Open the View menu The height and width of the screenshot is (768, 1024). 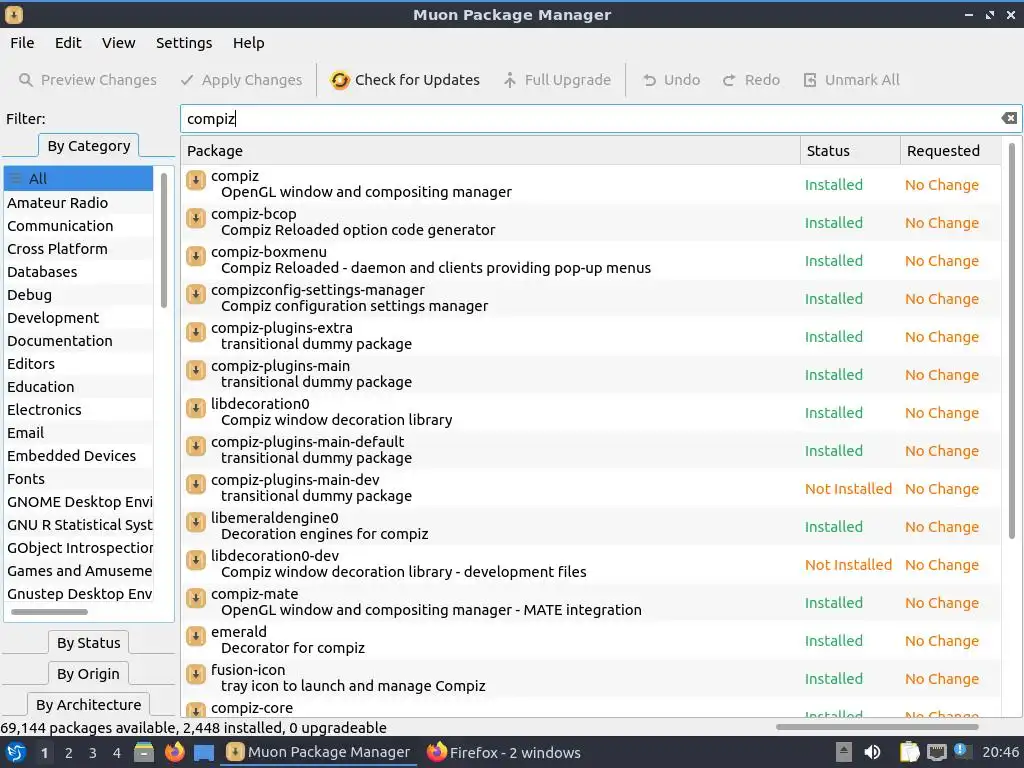118,43
